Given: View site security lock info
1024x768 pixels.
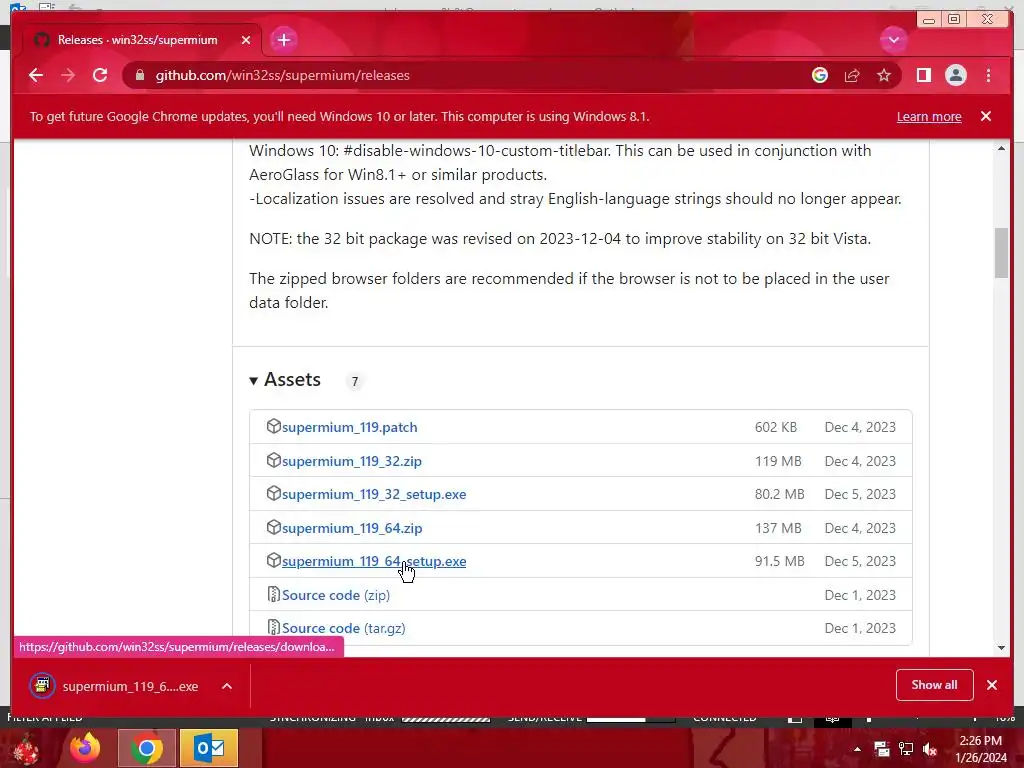Looking at the screenshot, I should coord(139,75).
